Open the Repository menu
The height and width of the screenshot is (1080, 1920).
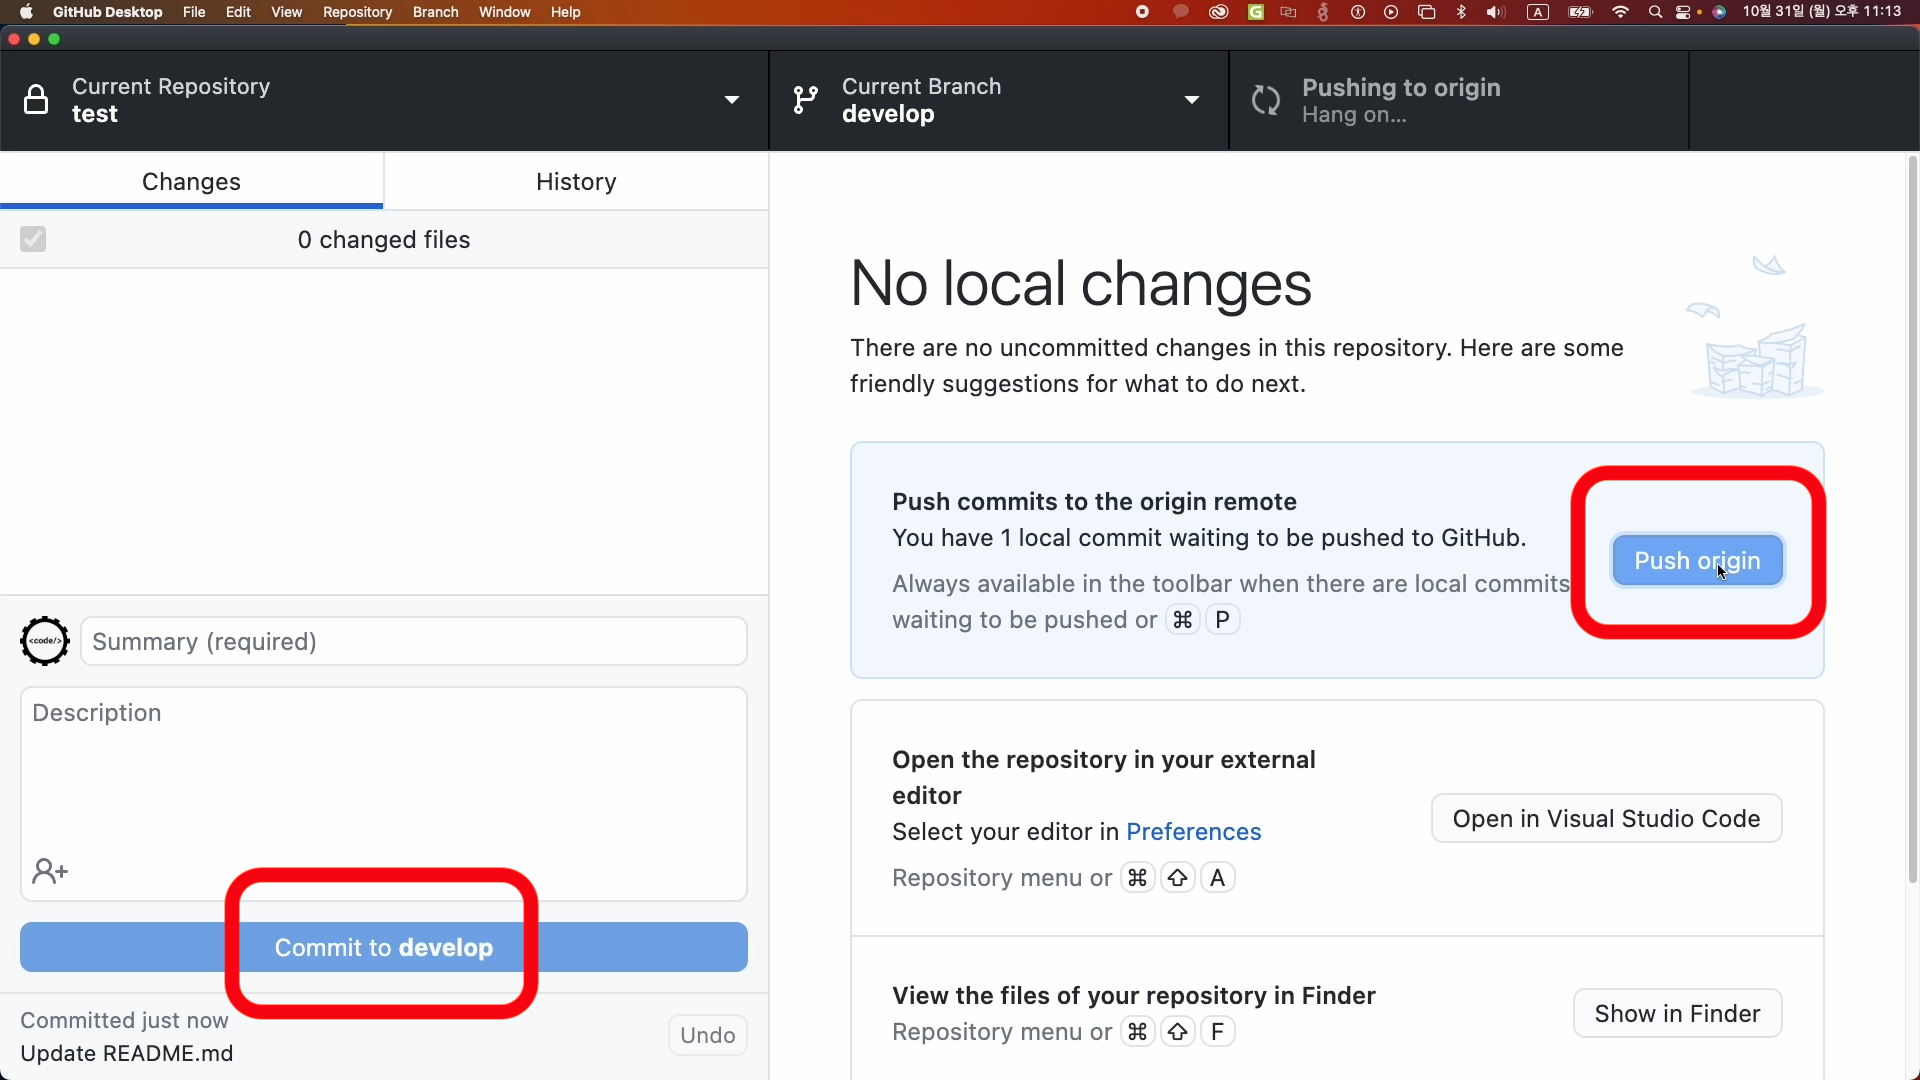point(357,12)
